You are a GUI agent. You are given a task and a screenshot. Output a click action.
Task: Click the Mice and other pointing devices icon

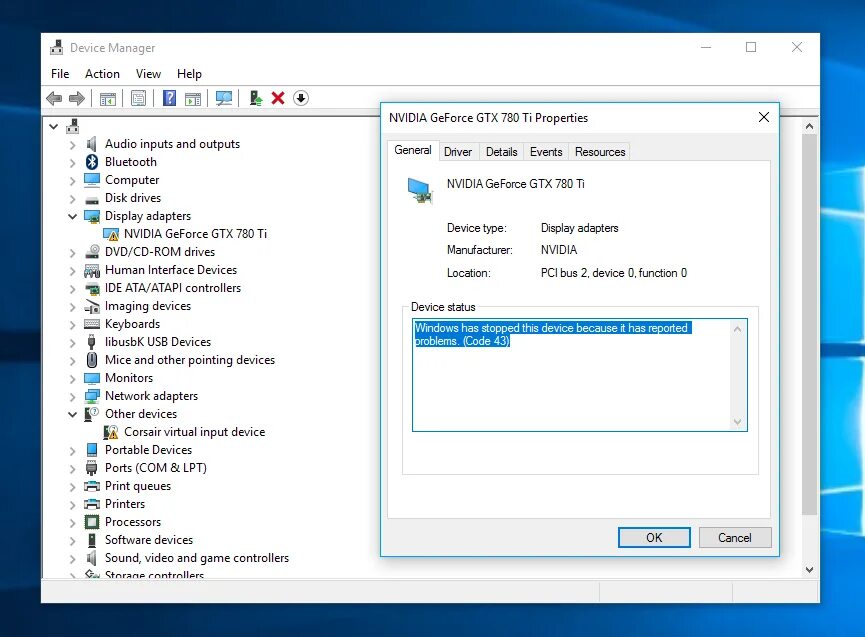click(x=92, y=360)
